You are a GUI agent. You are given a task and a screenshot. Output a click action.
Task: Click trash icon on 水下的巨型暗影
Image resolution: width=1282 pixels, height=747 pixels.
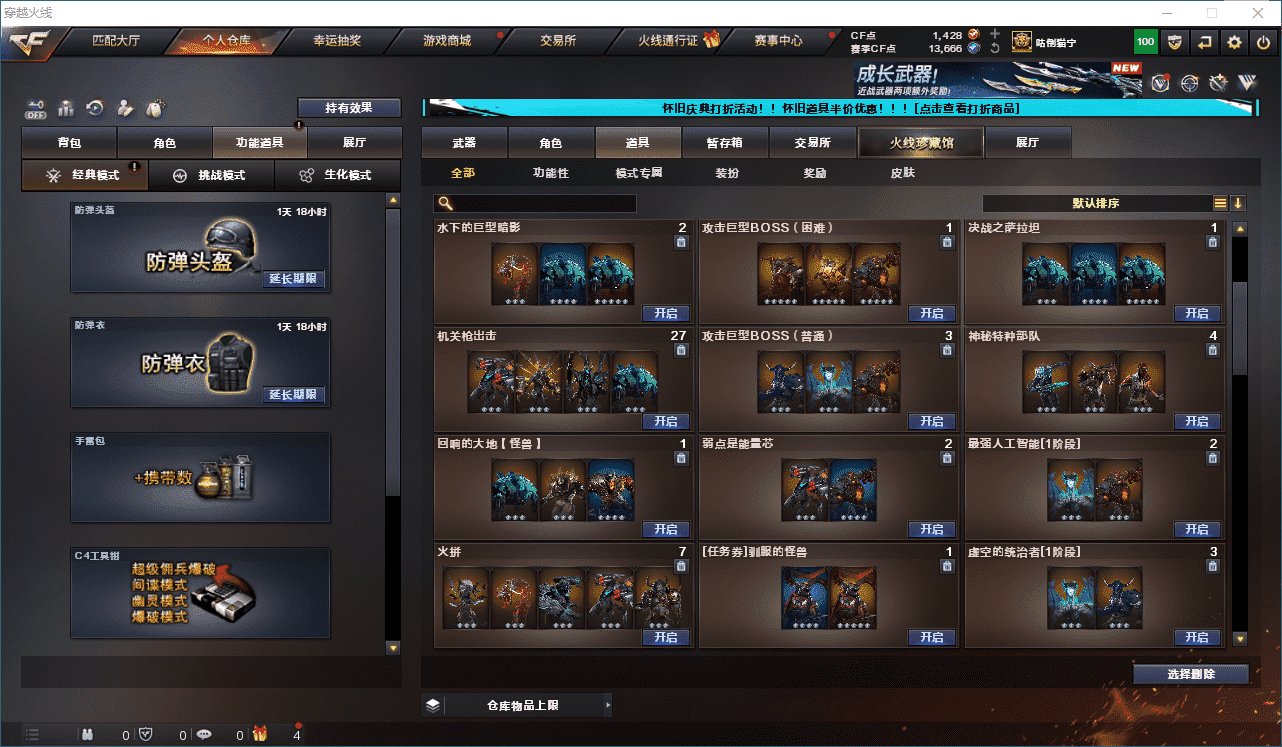(681, 242)
